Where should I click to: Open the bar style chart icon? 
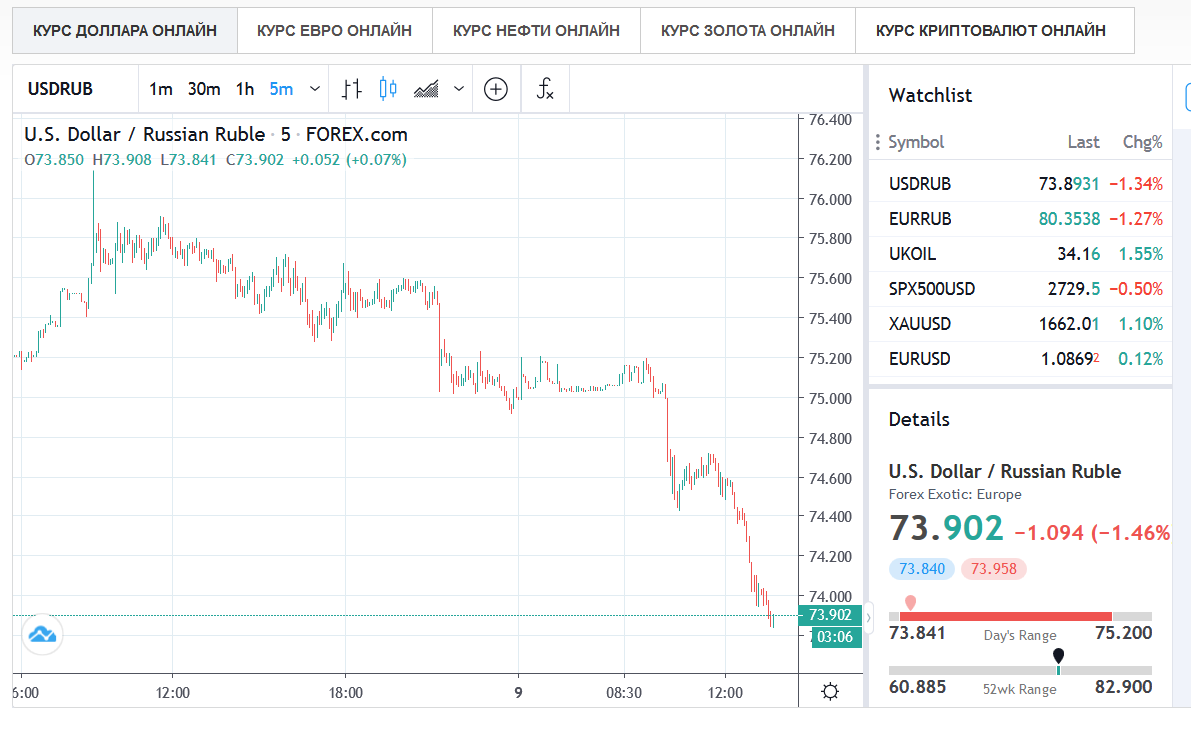pos(352,89)
